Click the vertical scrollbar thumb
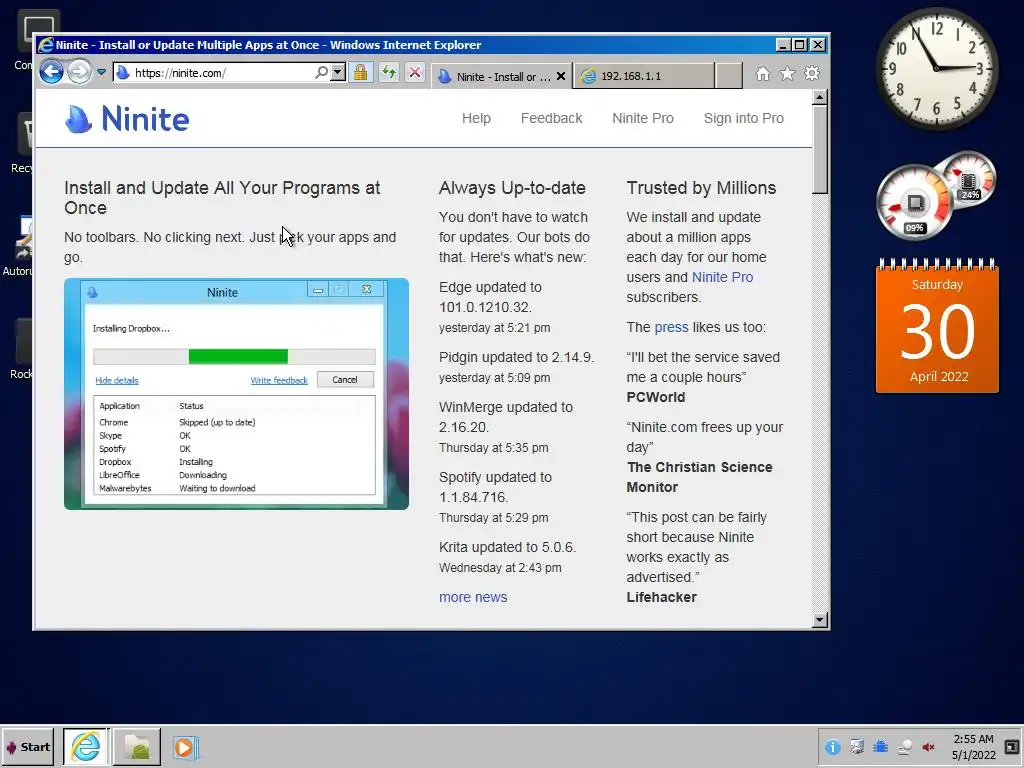The image size is (1024, 768). (820, 150)
